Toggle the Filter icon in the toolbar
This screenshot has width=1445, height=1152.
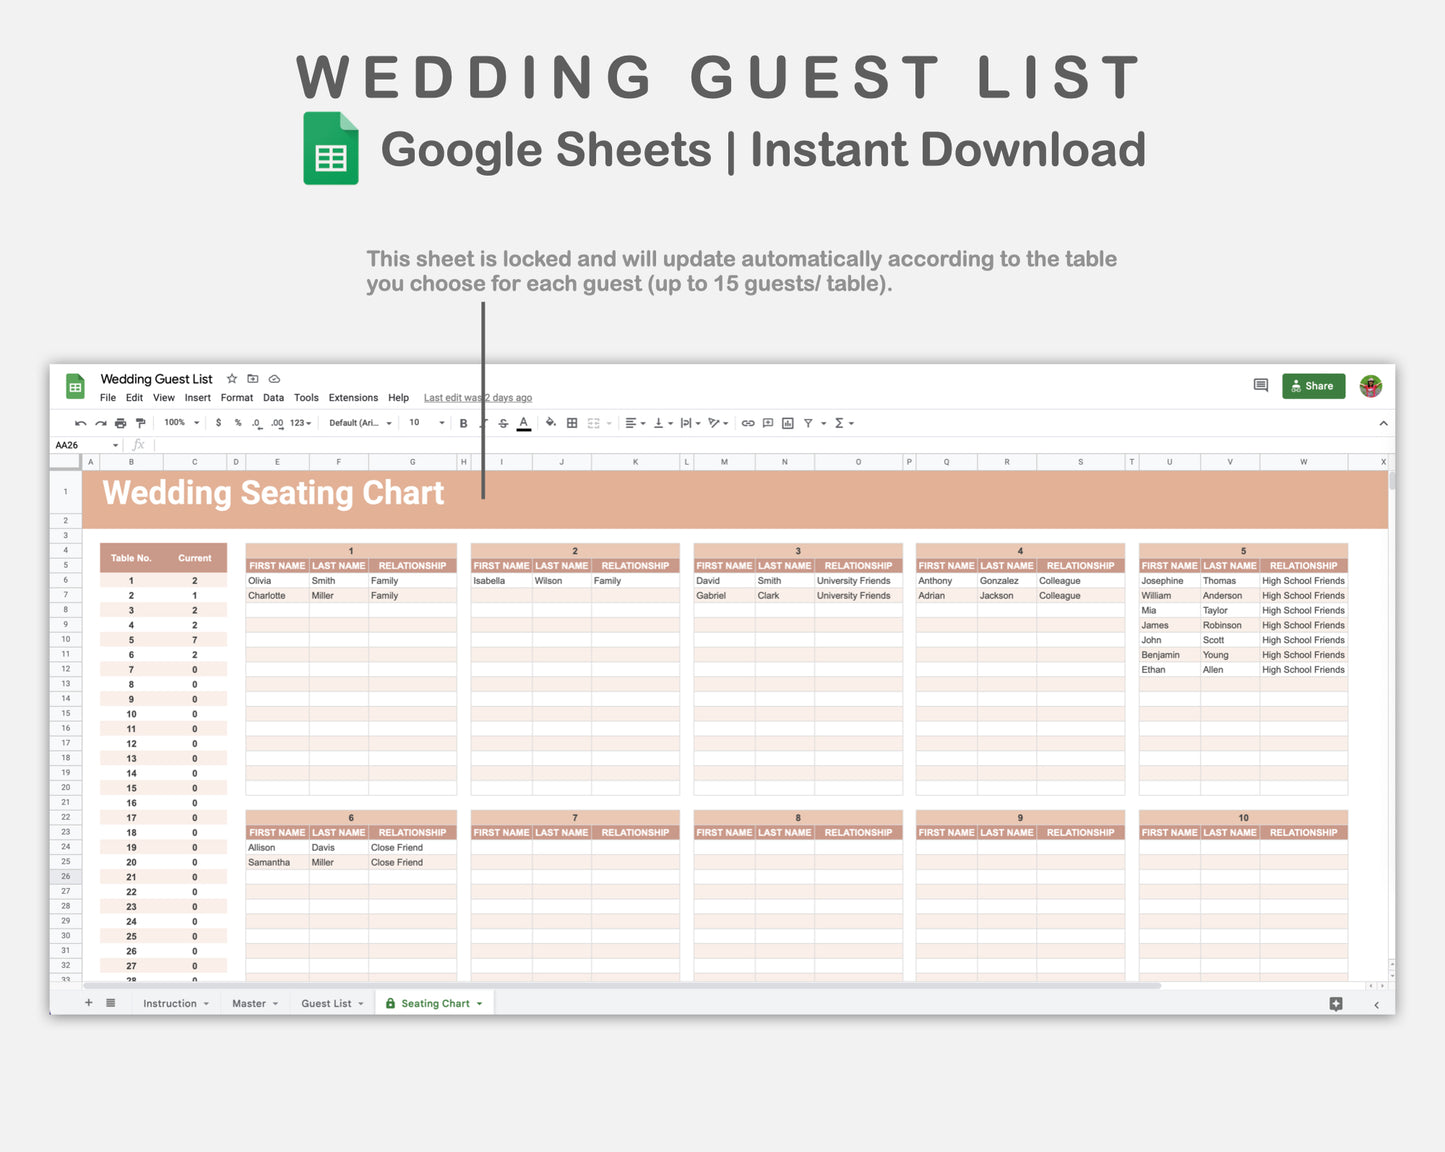pos(809,423)
